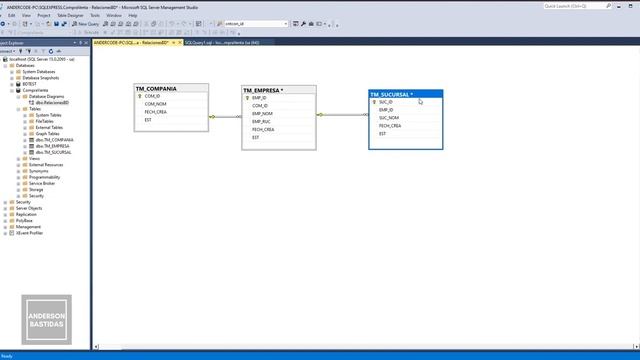Expand the Views folder node

pyautogui.click(x=18, y=159)
